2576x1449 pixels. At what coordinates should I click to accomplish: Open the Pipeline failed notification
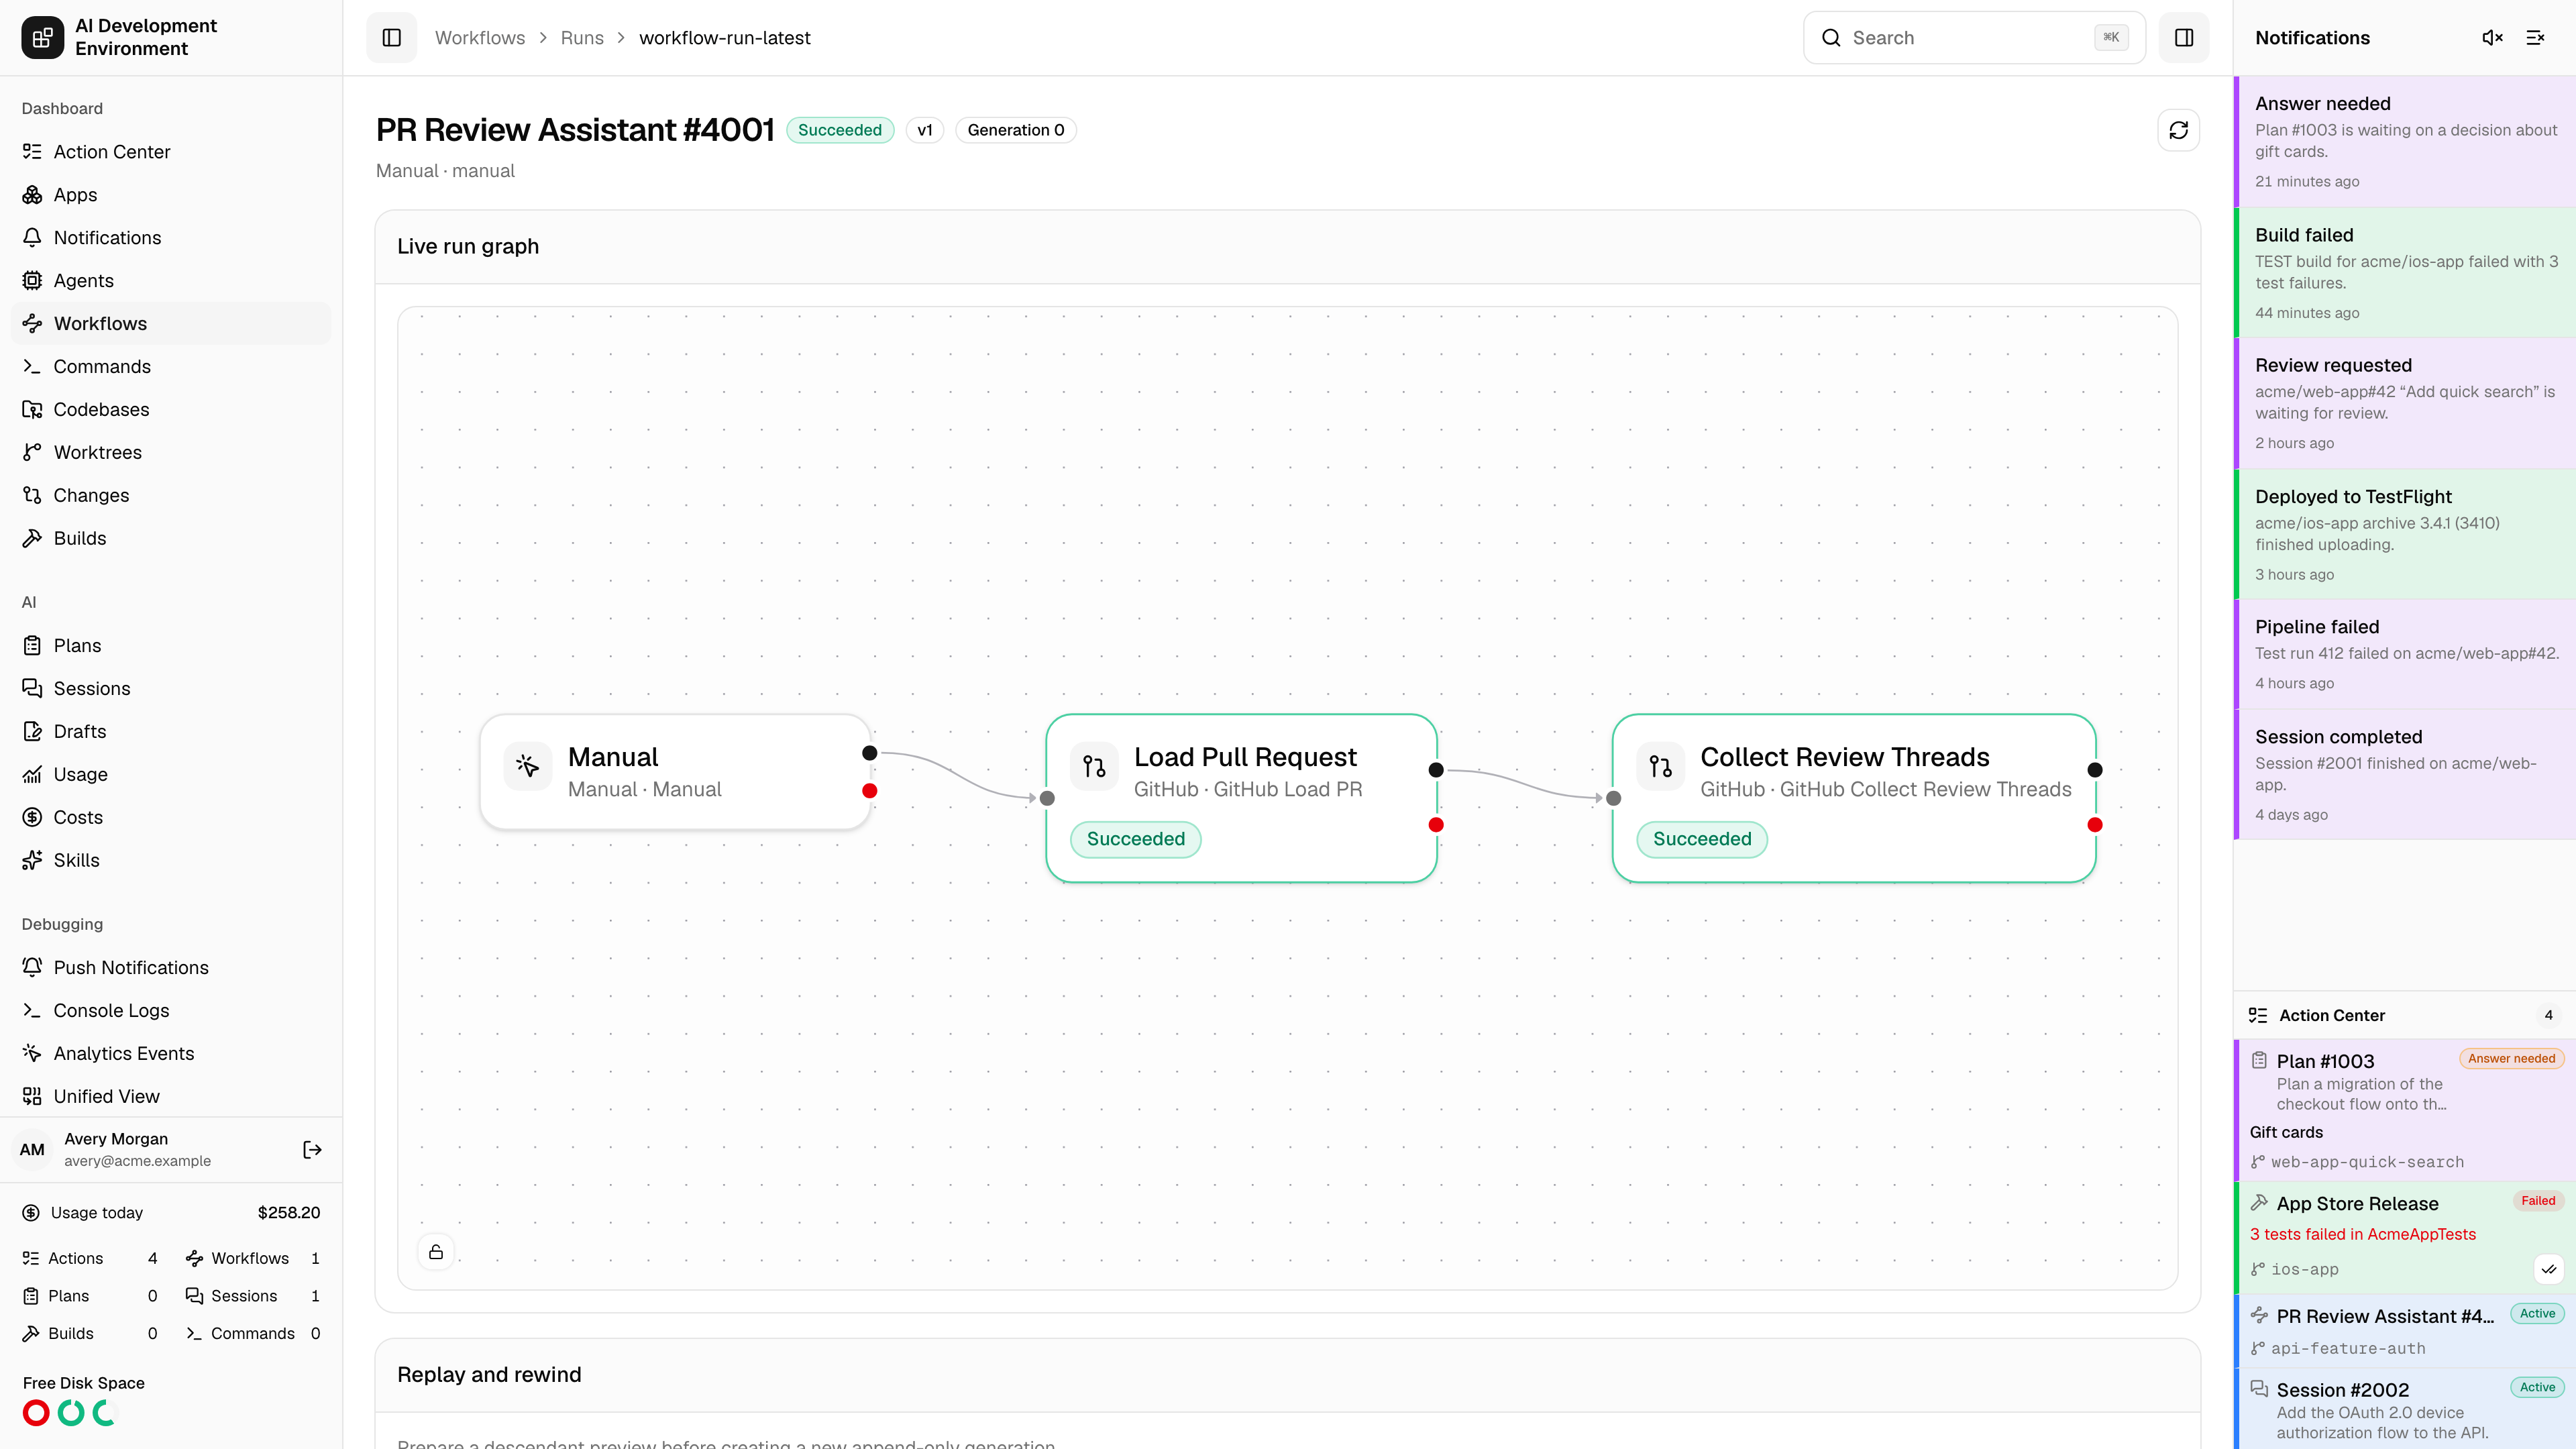coord(2405,655)
